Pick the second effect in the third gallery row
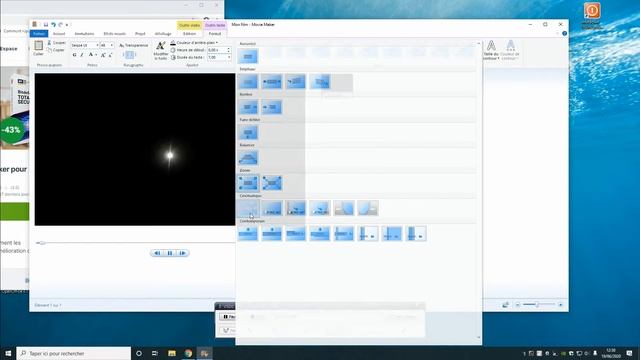 272,107
